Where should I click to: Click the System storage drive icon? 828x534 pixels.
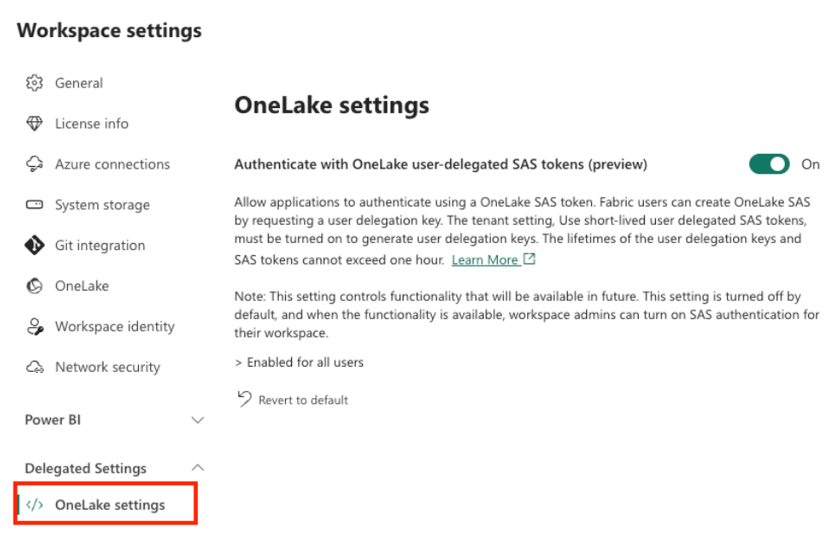click(x=35, y=205)
